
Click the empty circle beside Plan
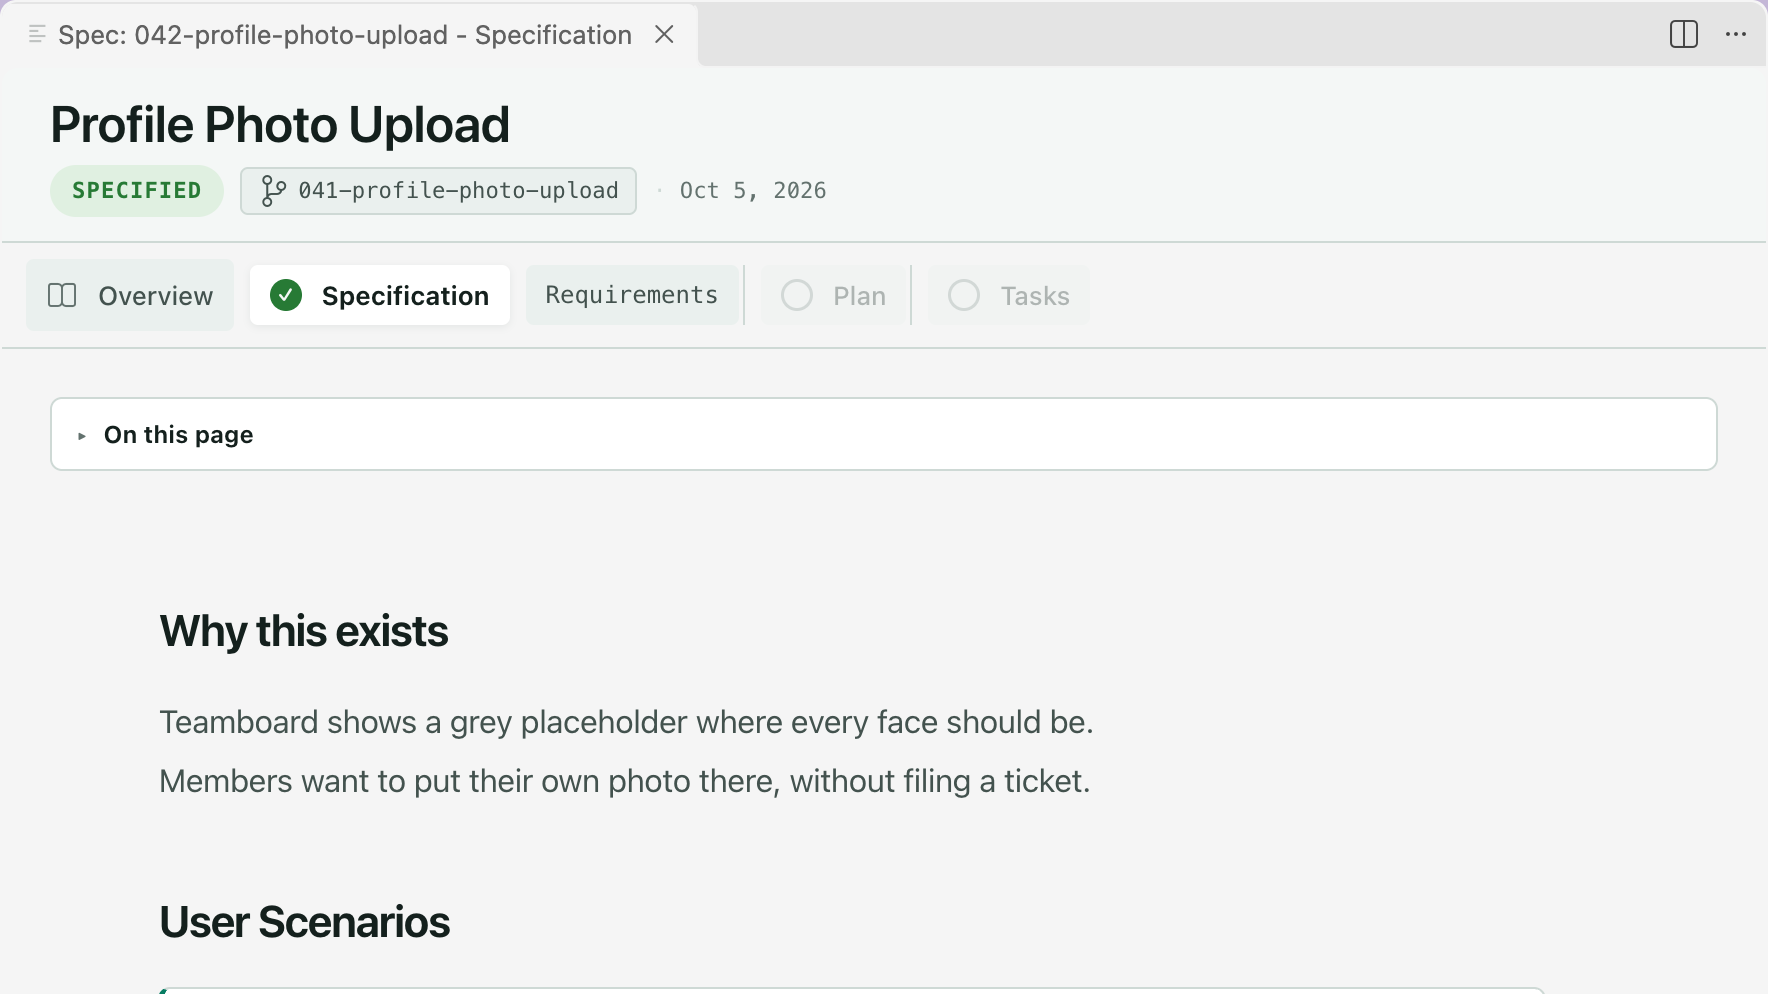pyautogui.click(x=797, y=296)
